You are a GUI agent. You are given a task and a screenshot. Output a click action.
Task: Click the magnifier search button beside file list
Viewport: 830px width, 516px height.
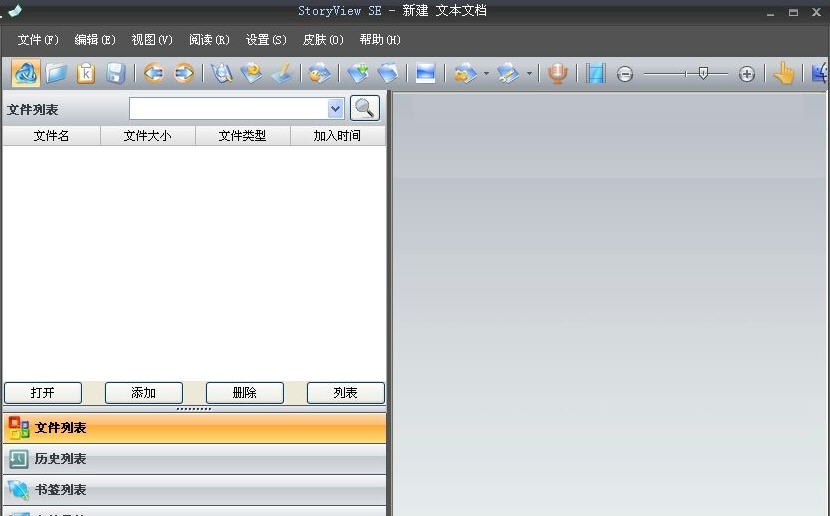click(365, 108)
